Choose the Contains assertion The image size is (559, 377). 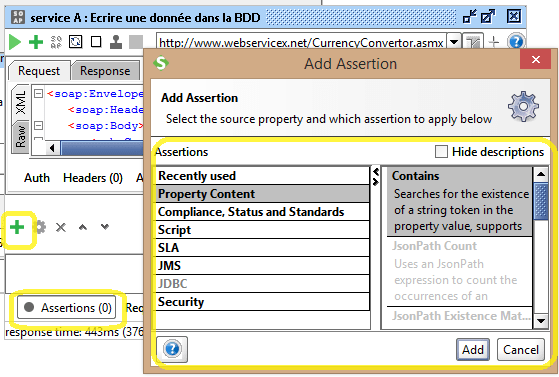coord(460,201)
